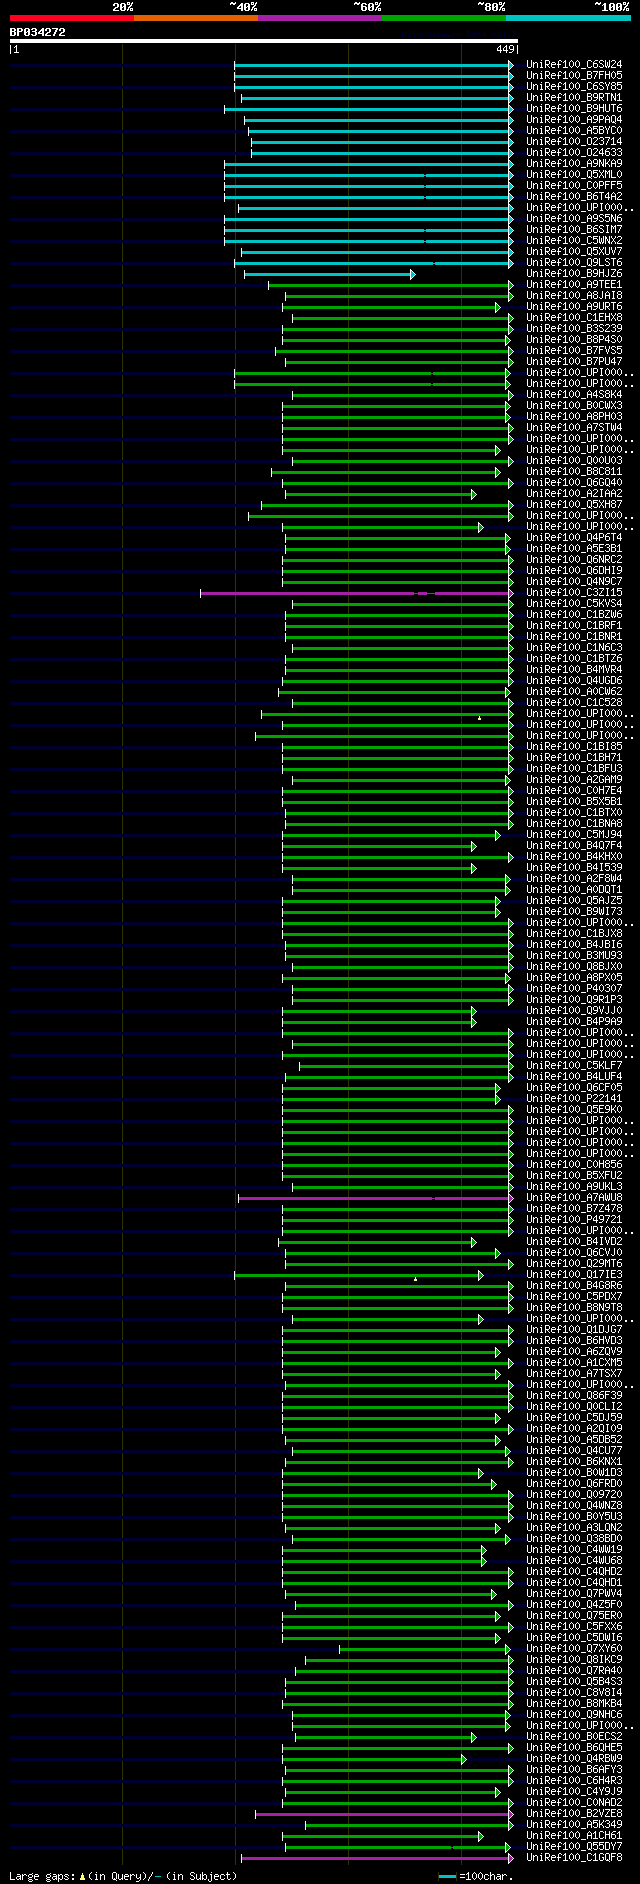Click label UniRef100_C5MJ94

coord(574,835)
